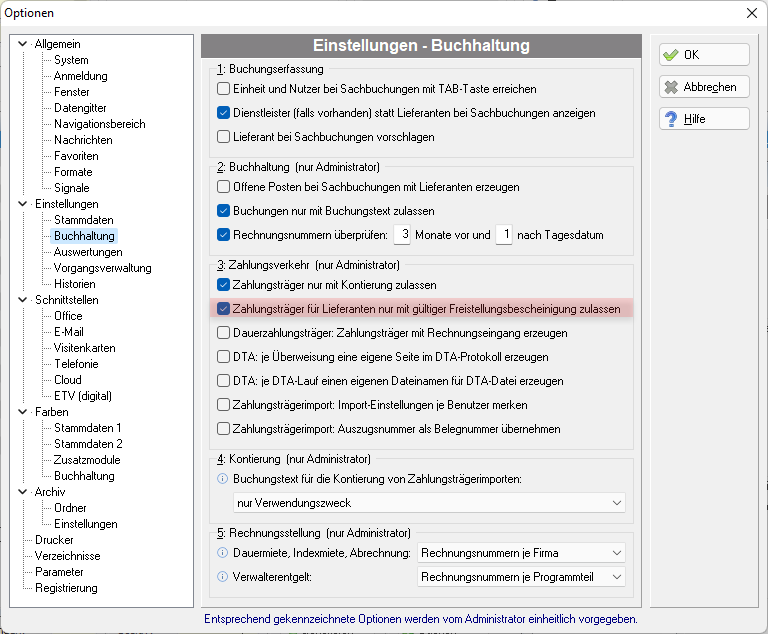Screen dimensions: 768x634
Task: Select E-Mail interface settings
Action: 69,332
